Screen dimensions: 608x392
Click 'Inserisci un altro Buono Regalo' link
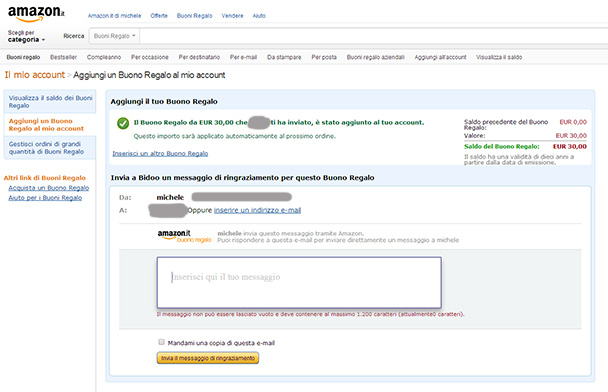click(x=160, y=154)
